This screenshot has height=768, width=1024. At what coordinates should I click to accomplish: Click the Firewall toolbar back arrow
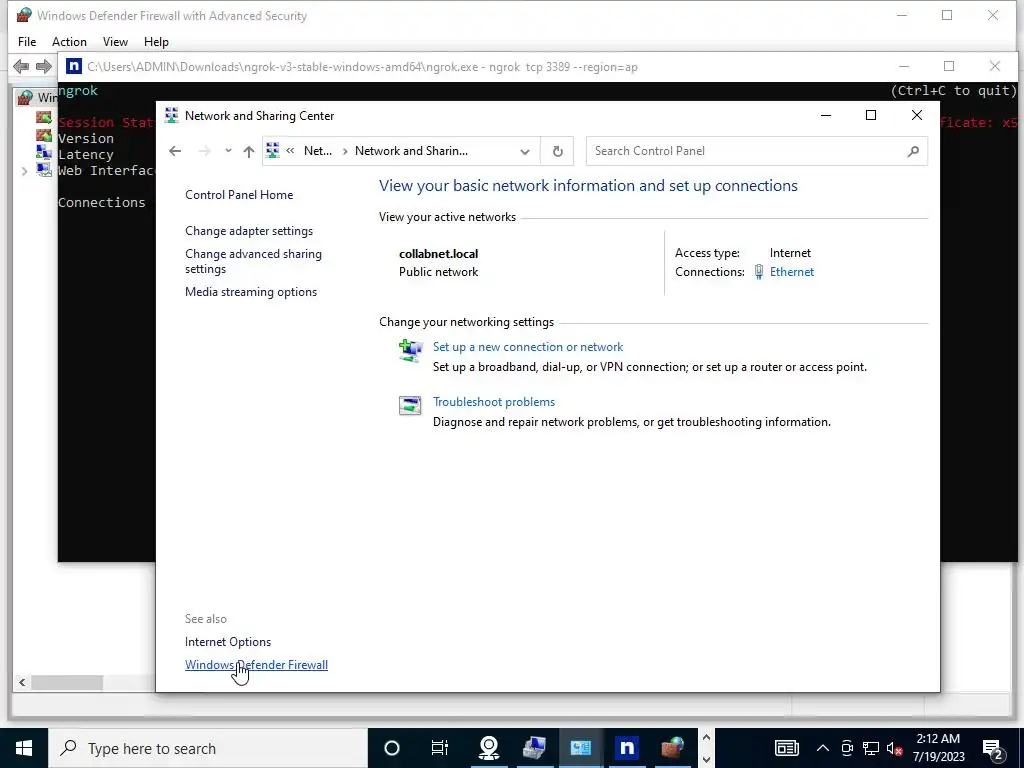[x=21, y=66]
